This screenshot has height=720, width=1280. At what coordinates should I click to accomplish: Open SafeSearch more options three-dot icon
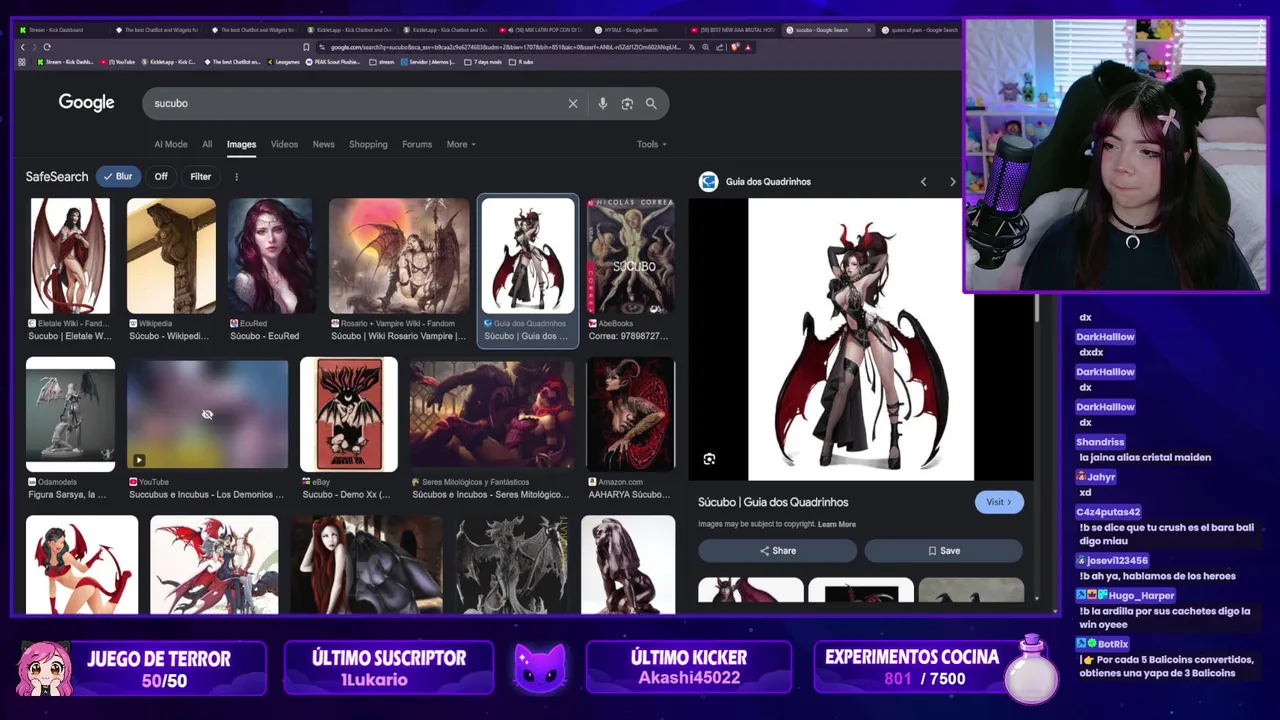tap(236, 177)
